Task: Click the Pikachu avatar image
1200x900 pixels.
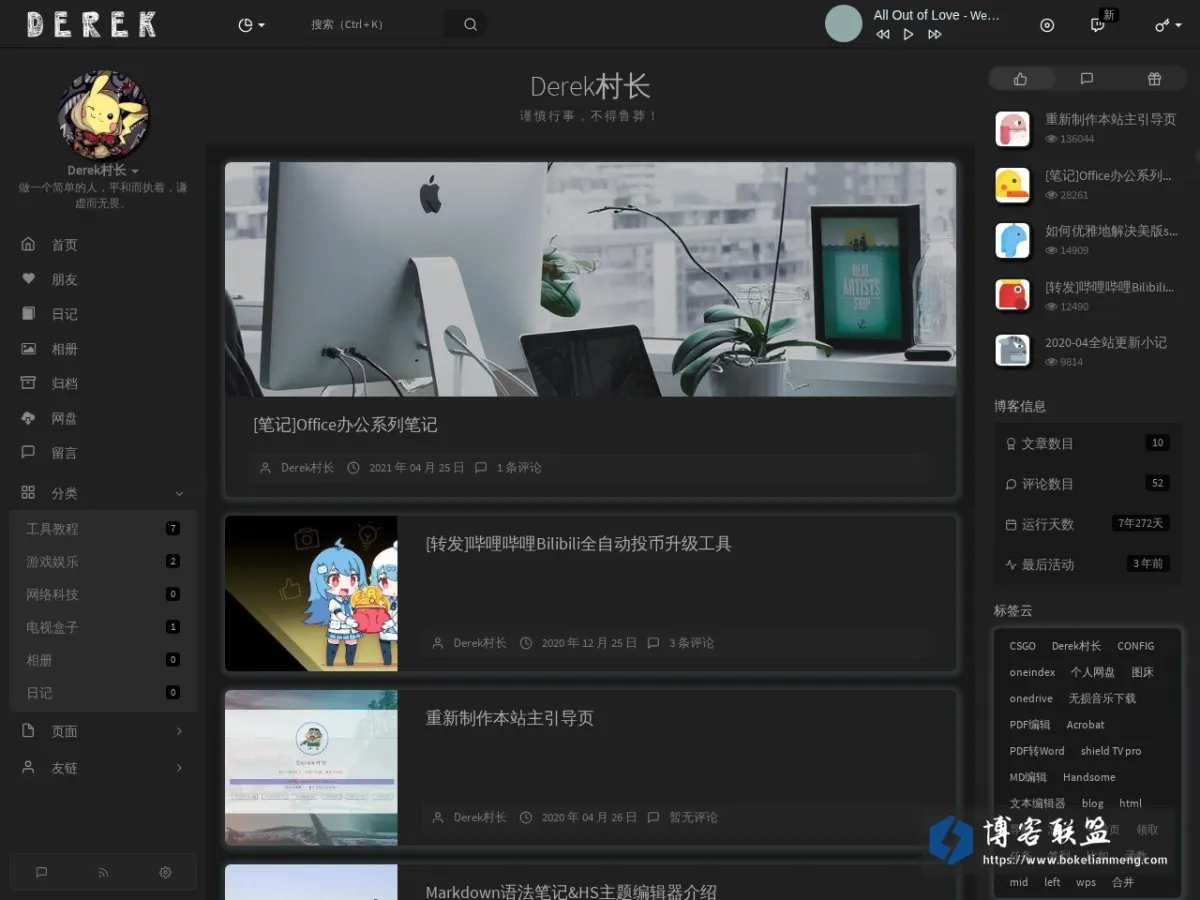Action: point(104,115)
